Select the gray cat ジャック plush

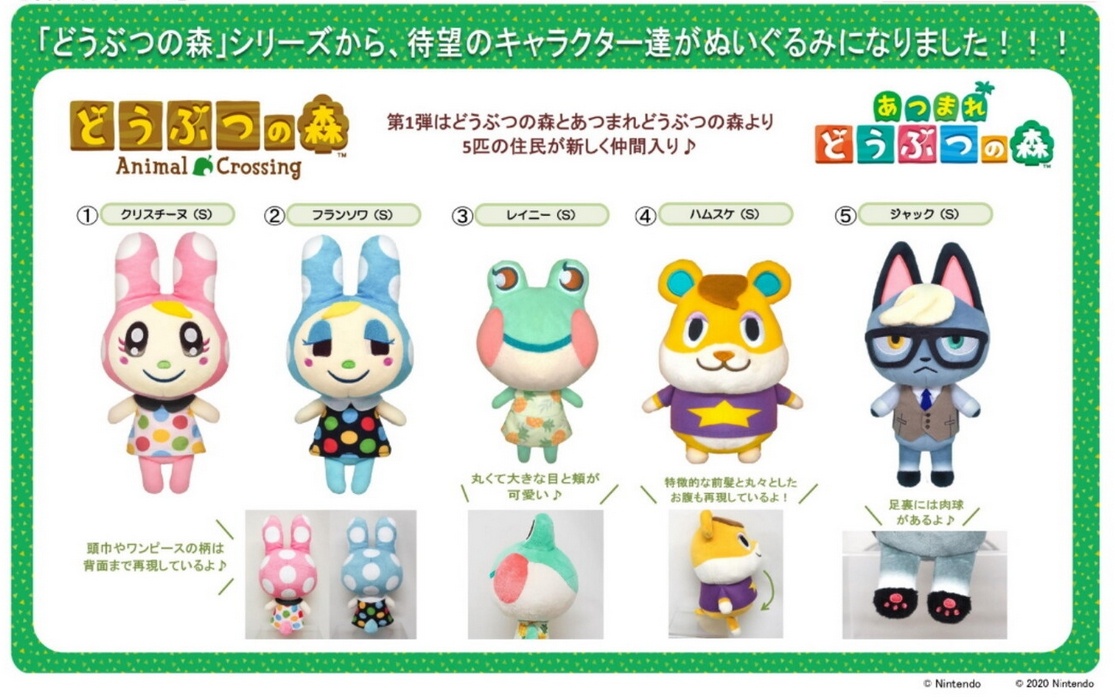click(926, 364)
